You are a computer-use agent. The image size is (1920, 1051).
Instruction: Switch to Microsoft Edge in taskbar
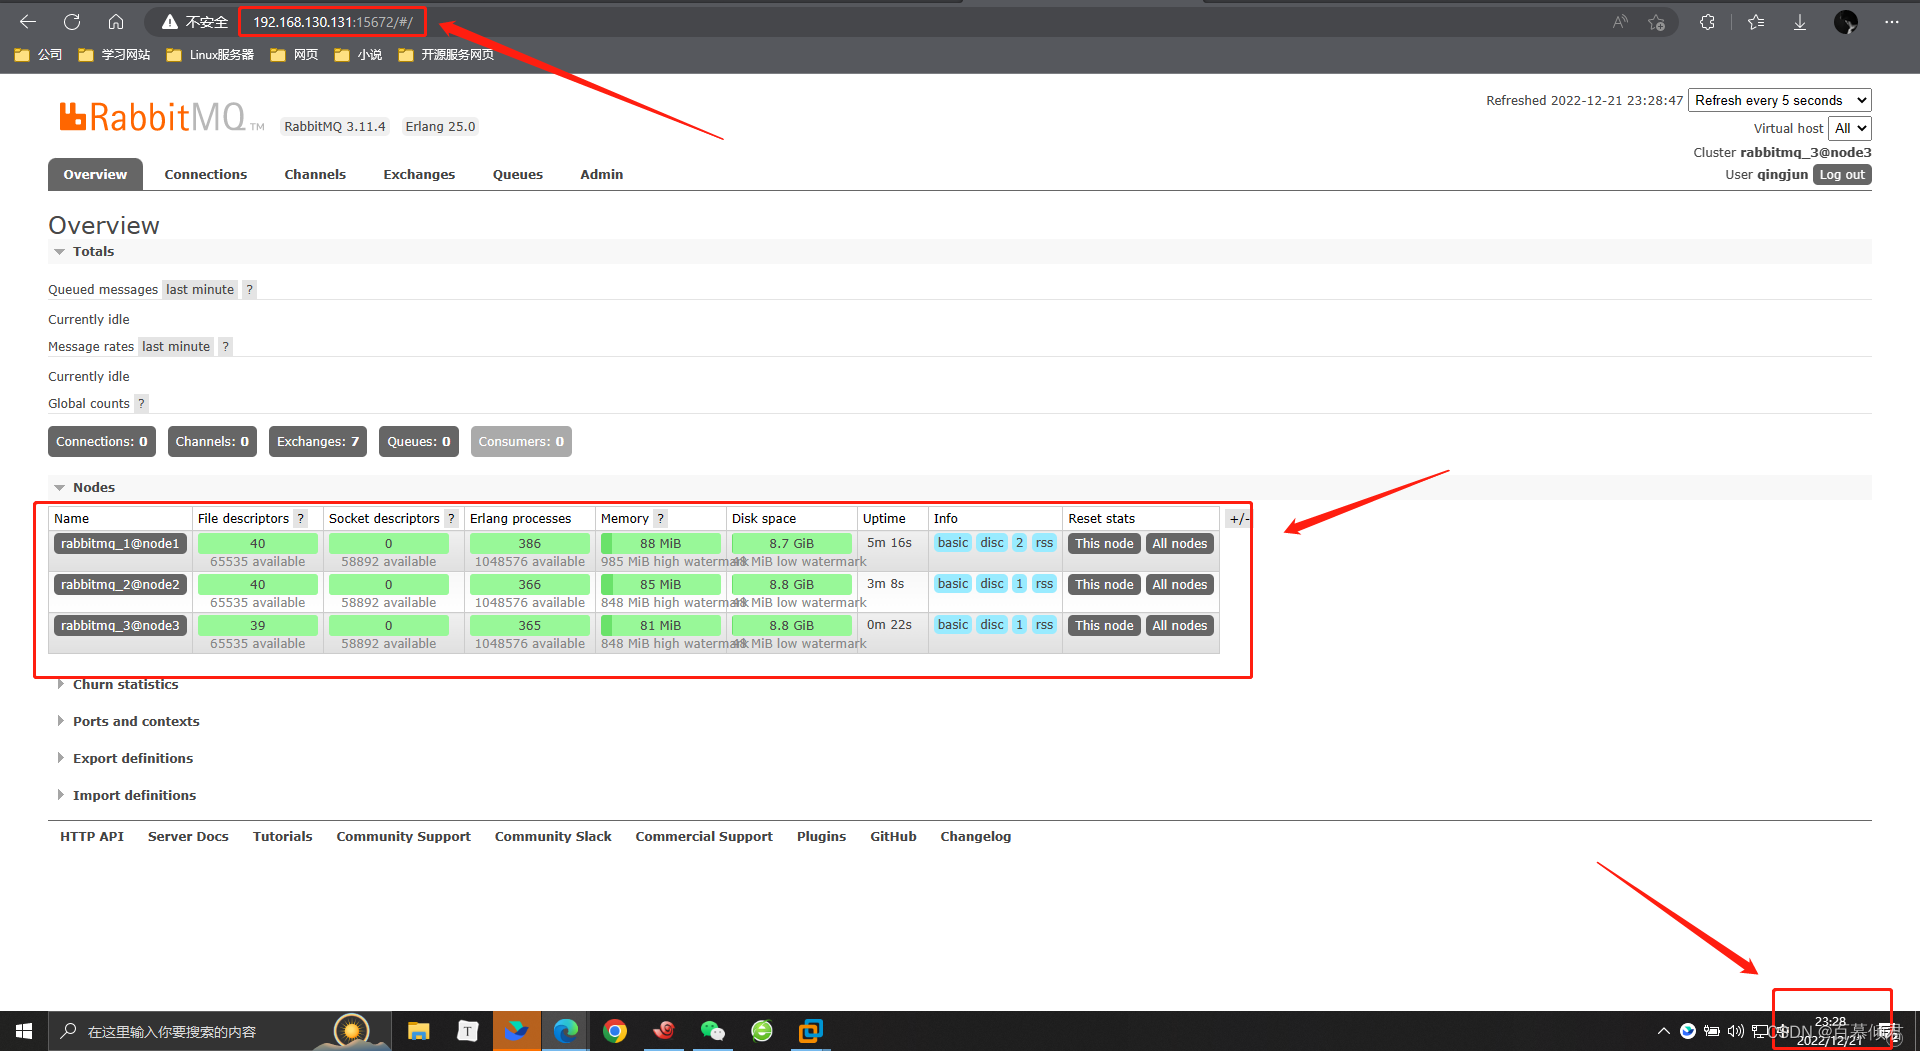[565, 1031]
